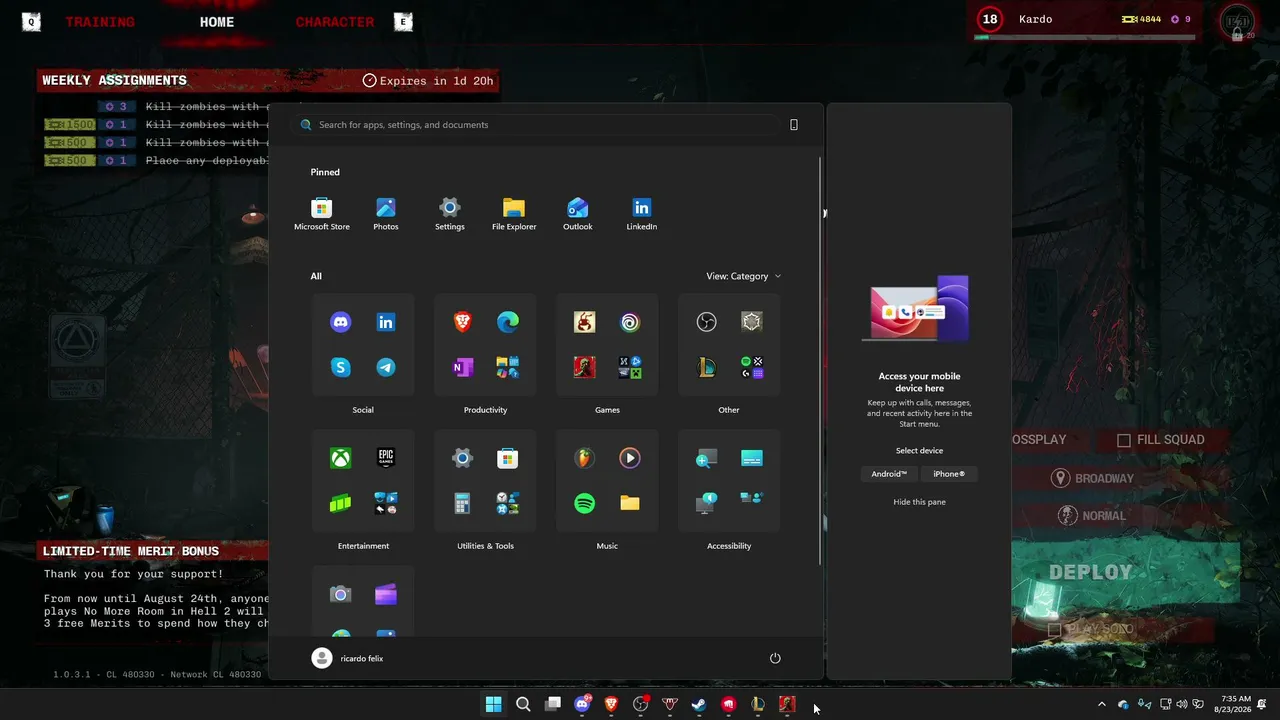Open Brave browser in the Productivity category
The width and height of the screenshot is (1280, 720).
click(463, 322)
